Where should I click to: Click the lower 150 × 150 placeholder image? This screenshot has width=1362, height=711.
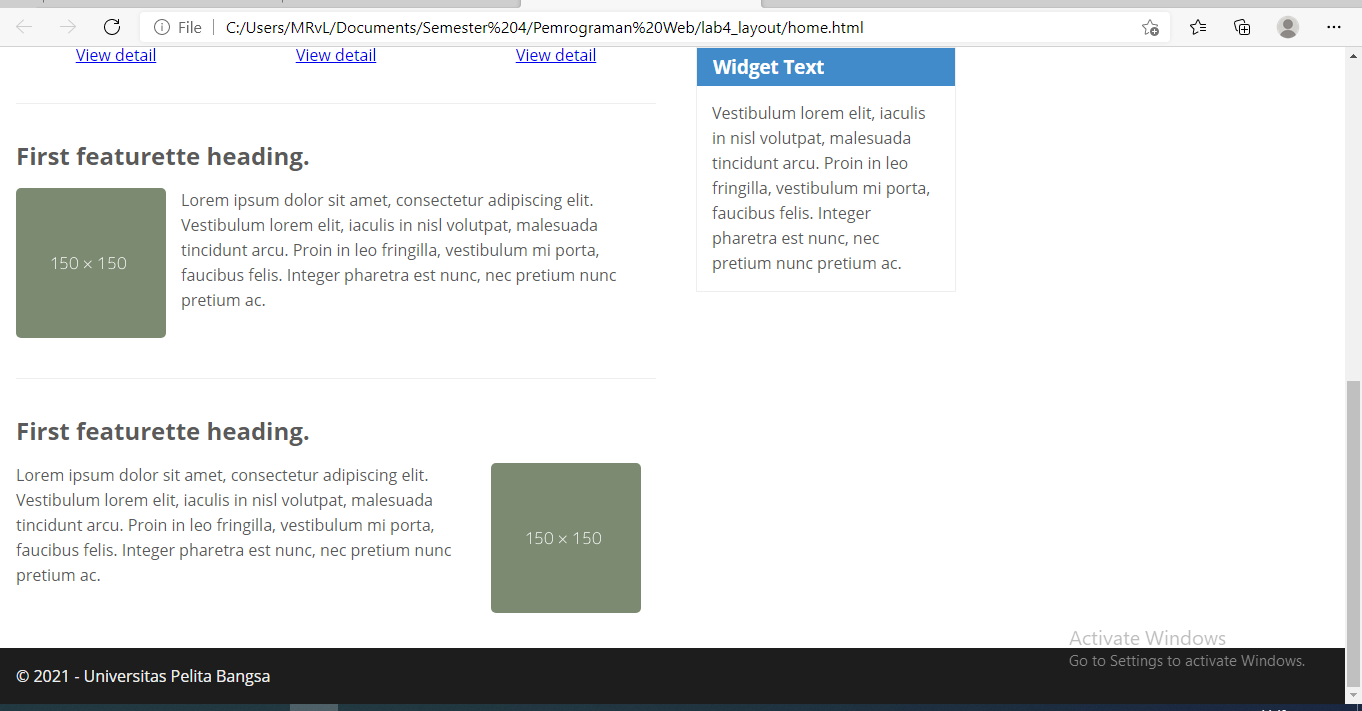565,537
